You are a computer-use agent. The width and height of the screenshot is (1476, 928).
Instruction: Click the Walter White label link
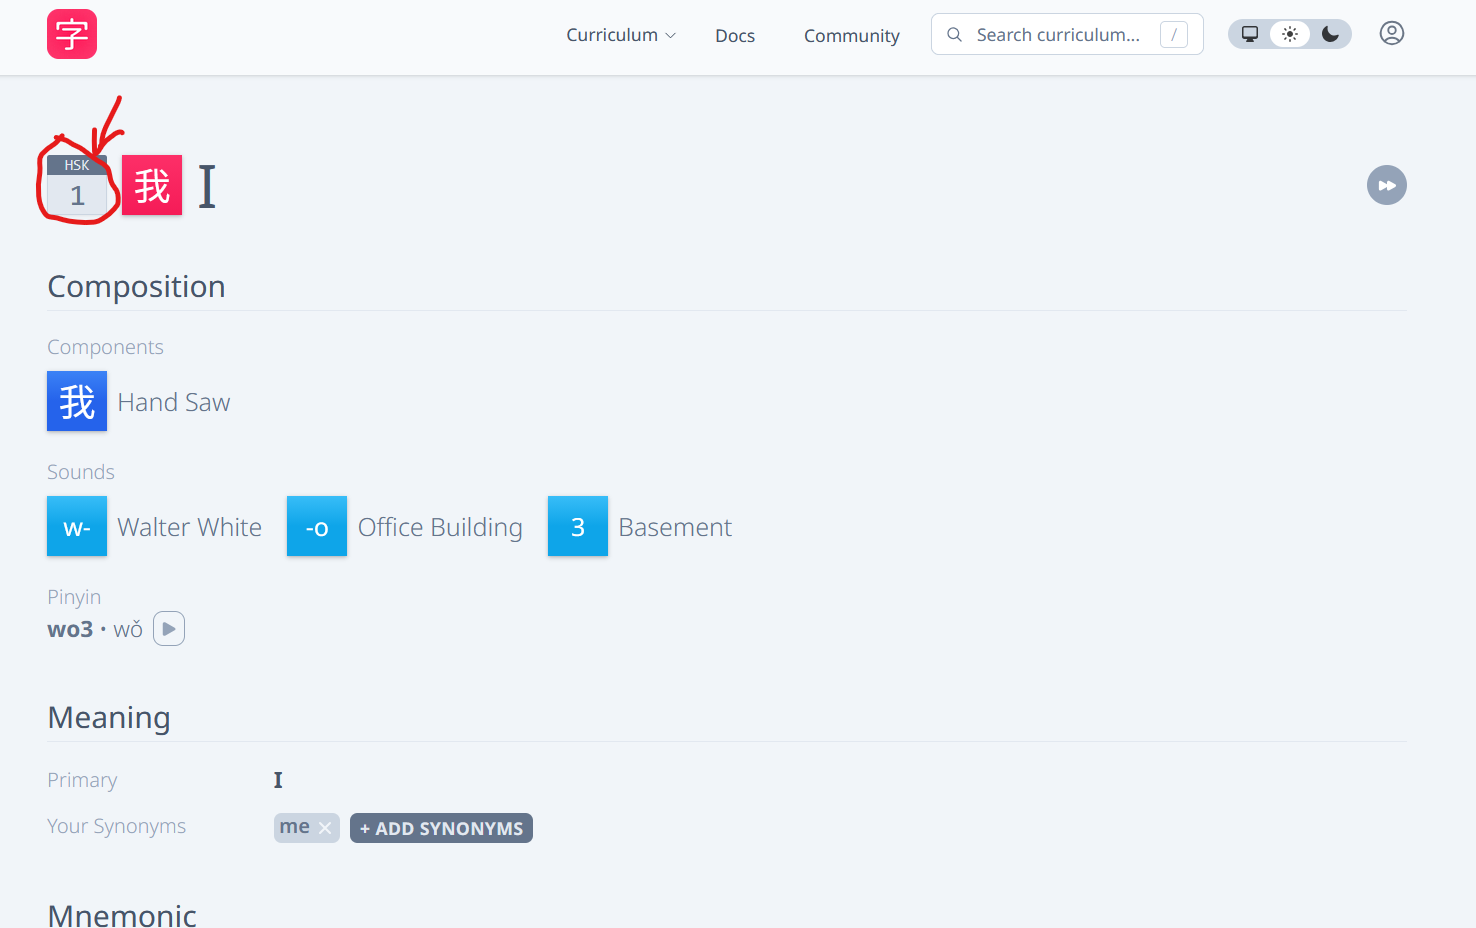190,527
